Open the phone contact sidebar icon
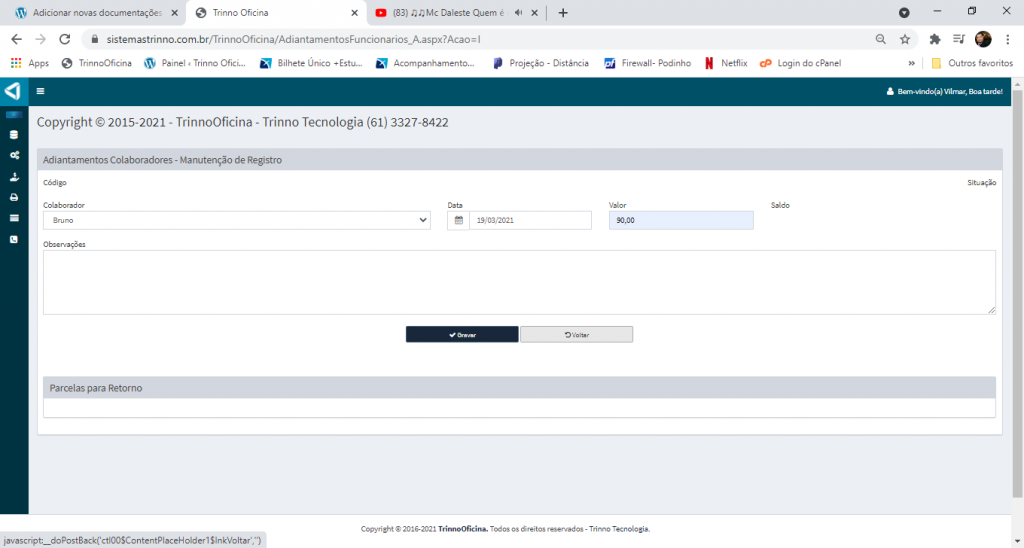The height and width of the screenshot is (548, 1024). (x=14, y=240)
